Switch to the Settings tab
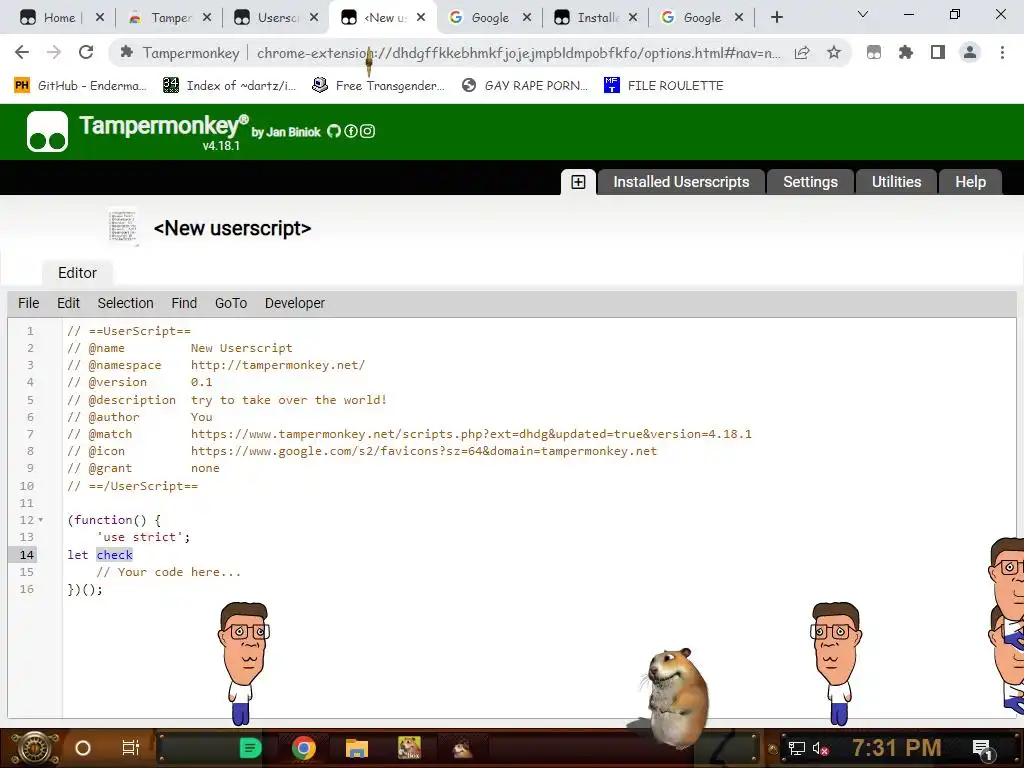Image resolution: width=1024 pixels, height=768 pixels. click(x=810, y=182)
